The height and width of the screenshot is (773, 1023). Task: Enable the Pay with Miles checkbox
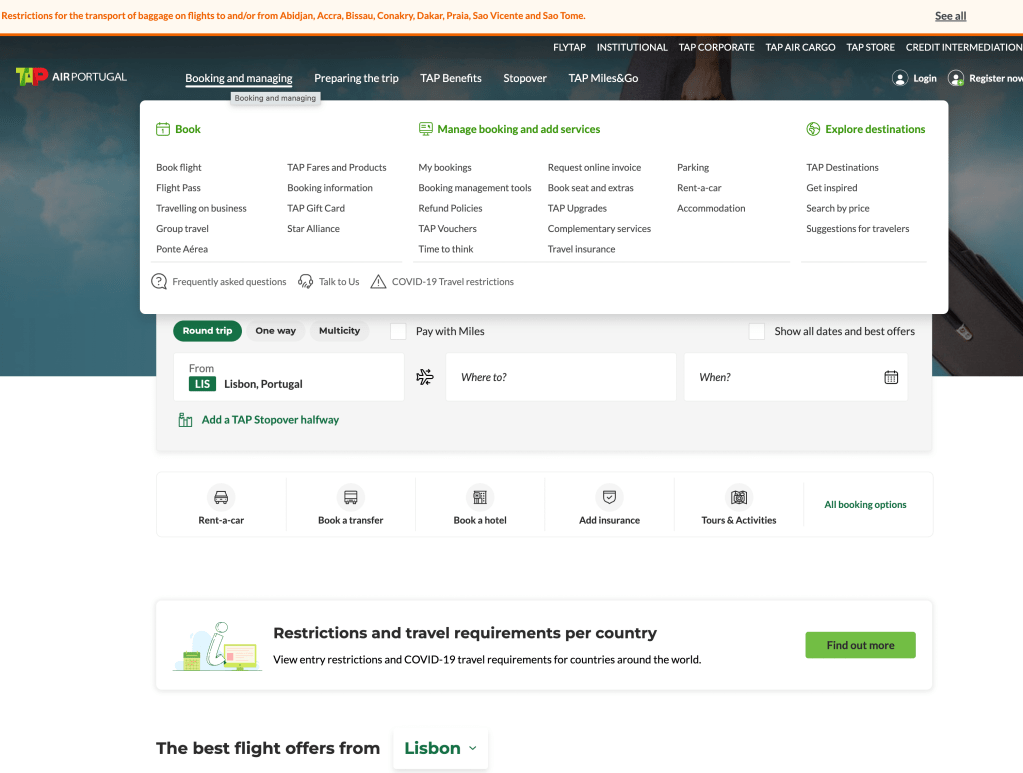398,331
